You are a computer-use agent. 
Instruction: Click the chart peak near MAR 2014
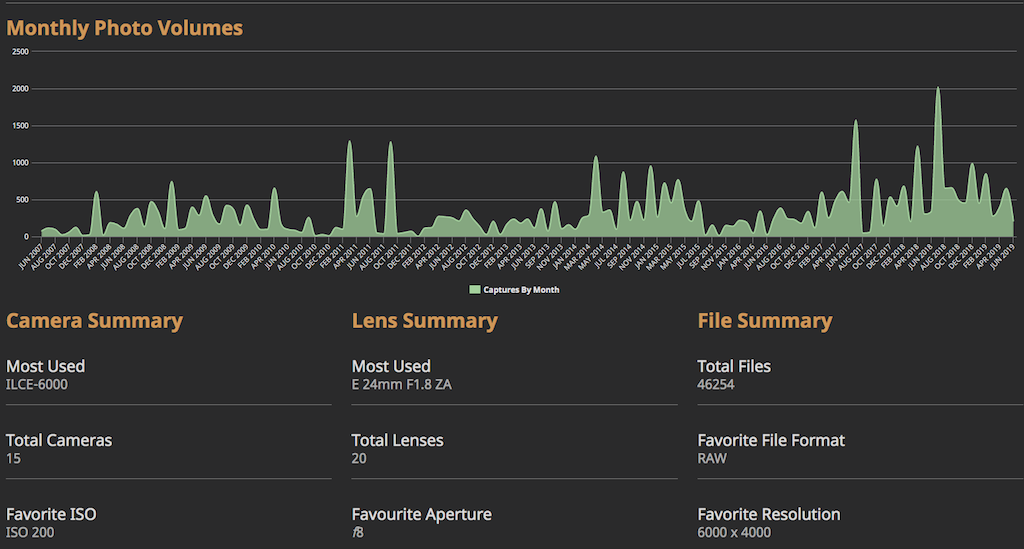(x=596, y=158)
